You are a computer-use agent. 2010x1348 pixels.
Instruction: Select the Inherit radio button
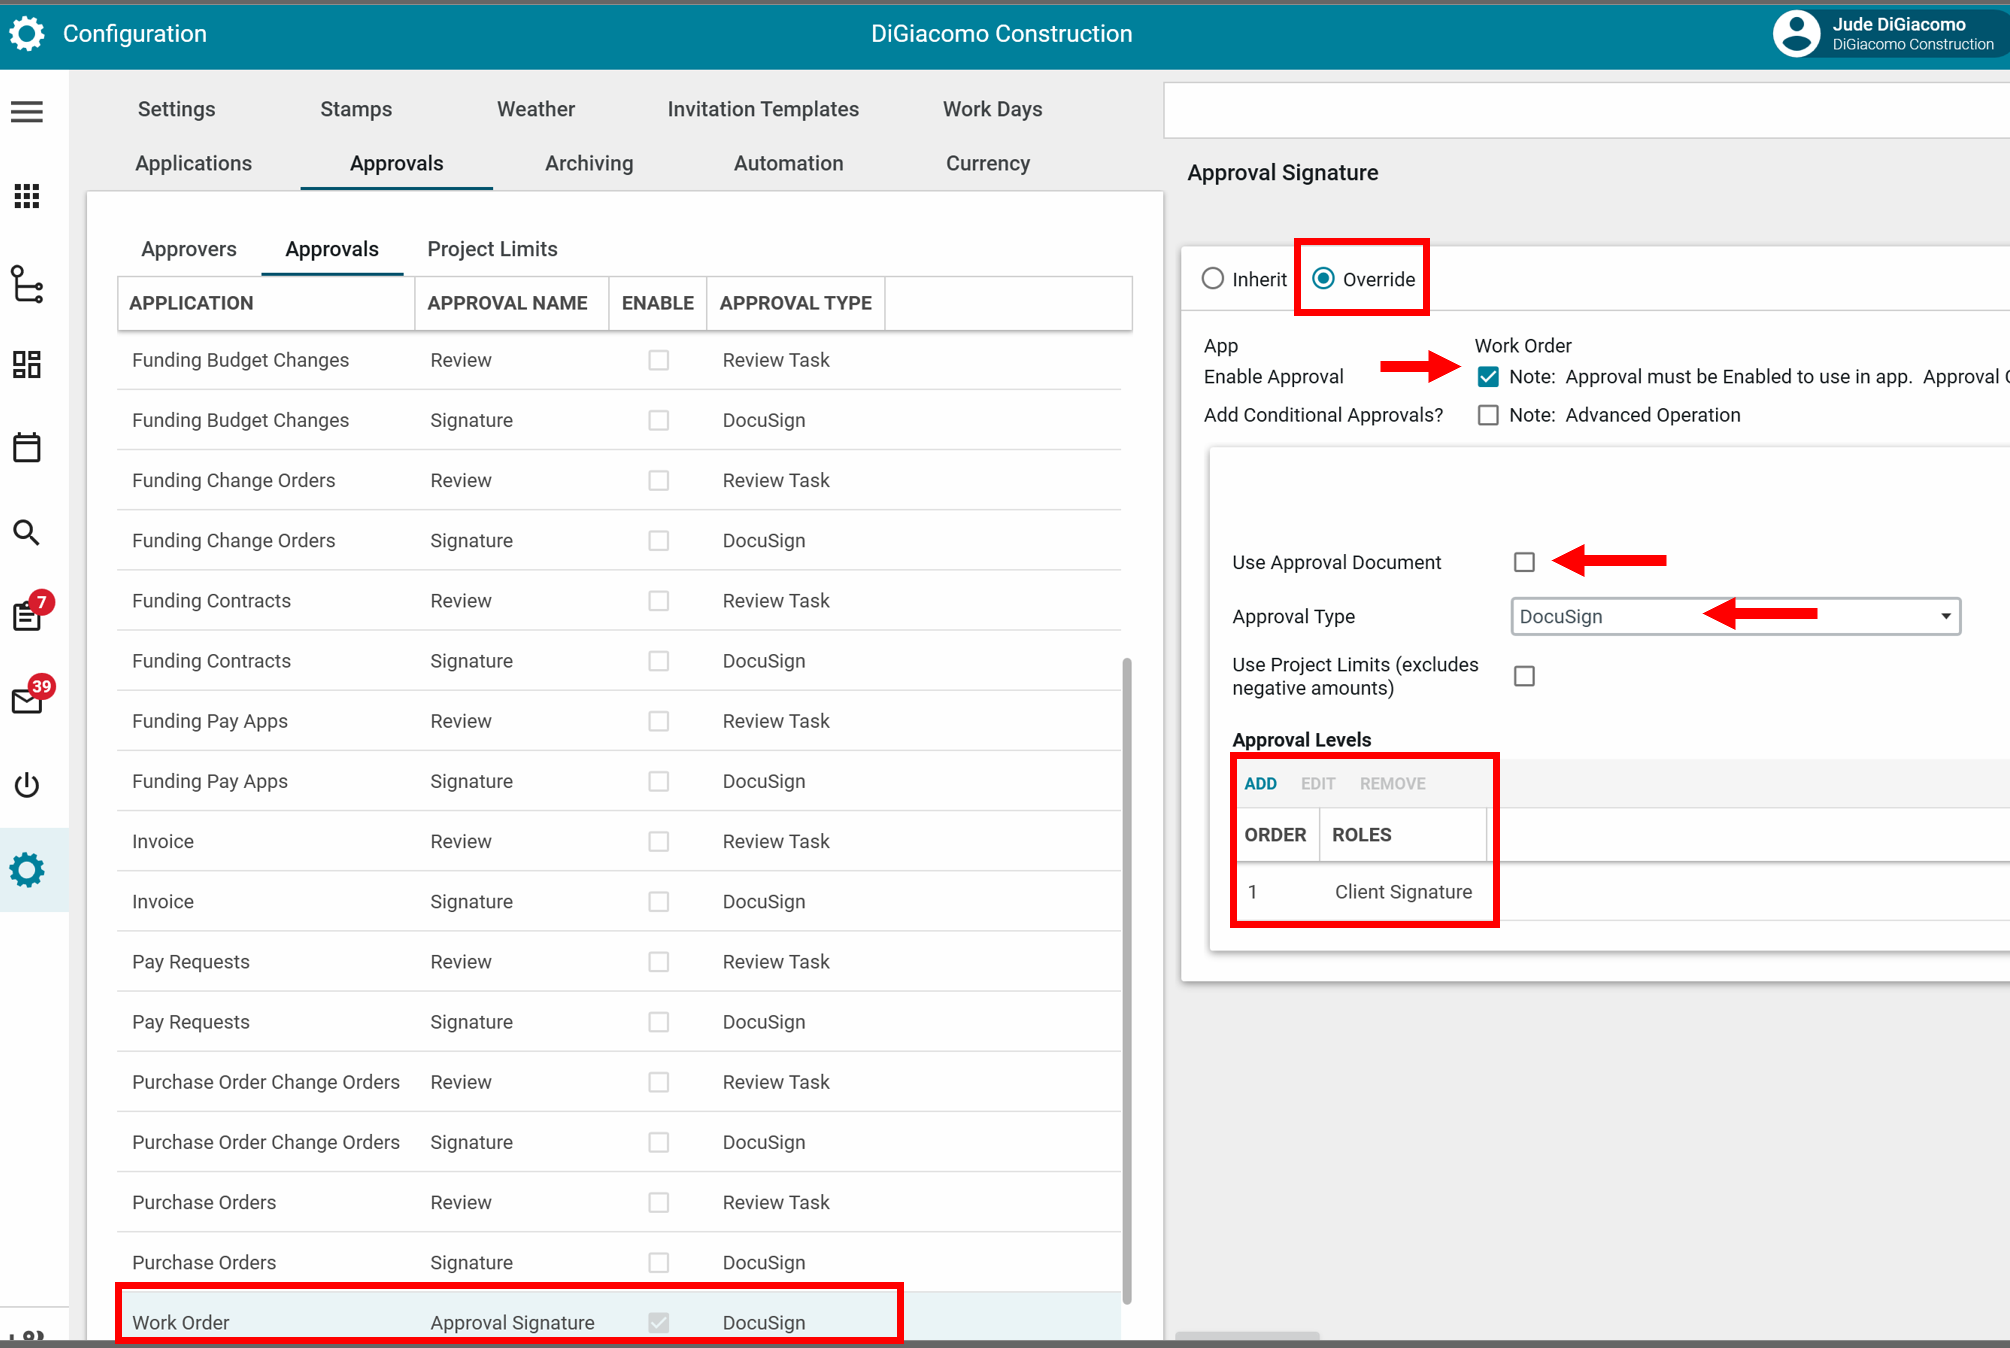pyautogui.click(x=1213, y=279)
